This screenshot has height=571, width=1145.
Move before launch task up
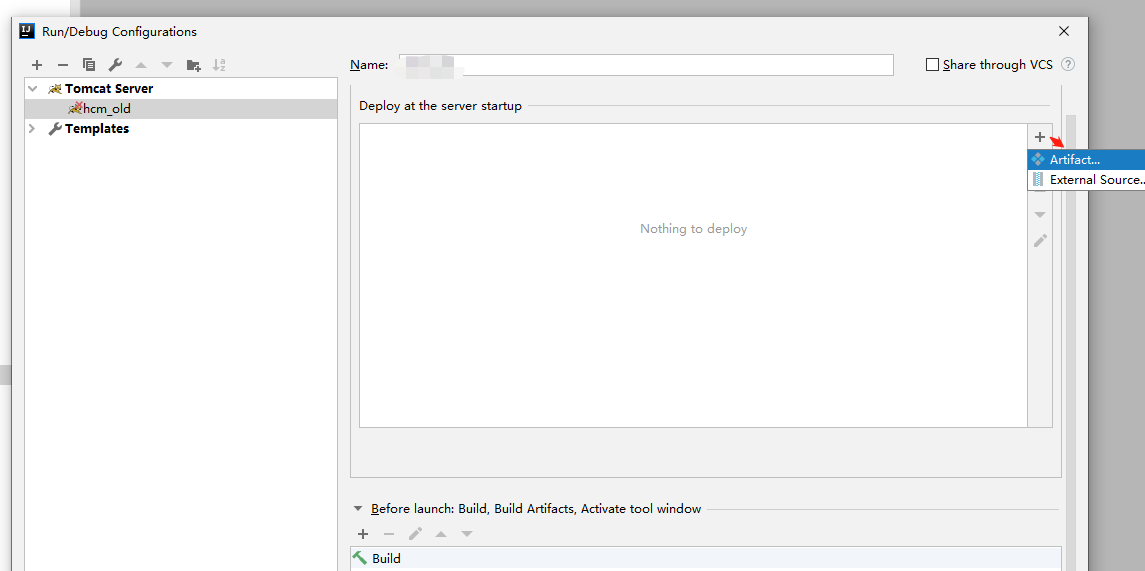click(441, 534)
